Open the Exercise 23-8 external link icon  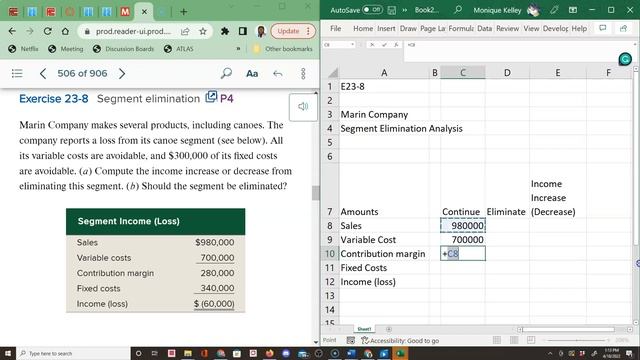click(x=211, y=97)
